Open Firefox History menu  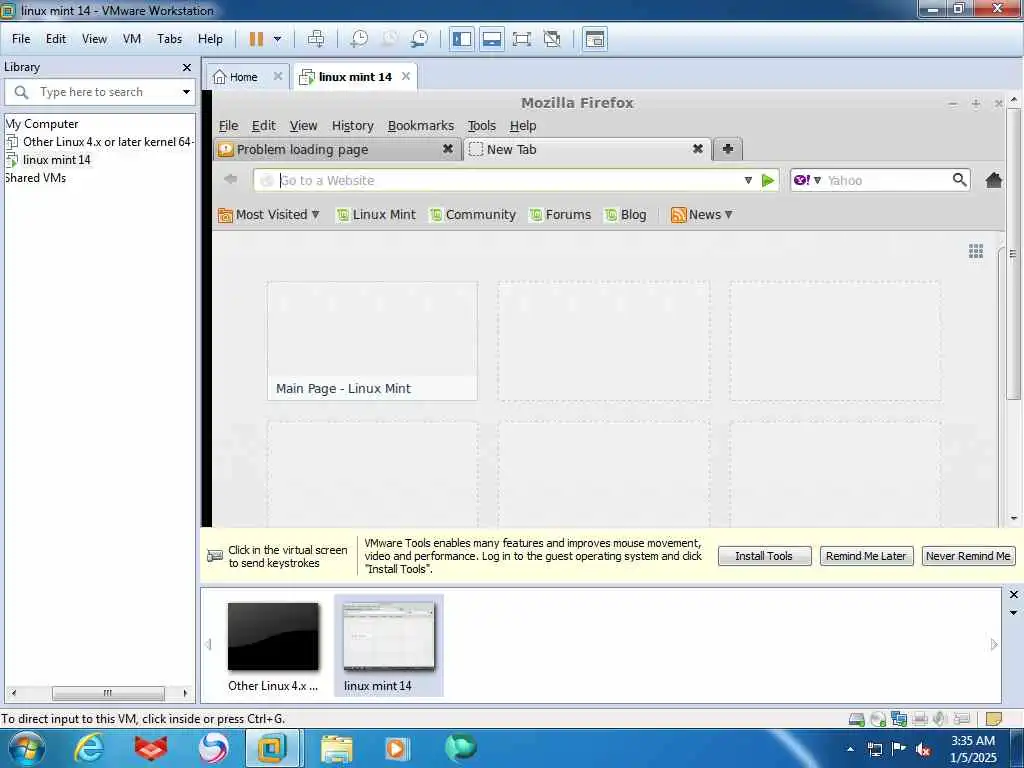click(353, 125)
